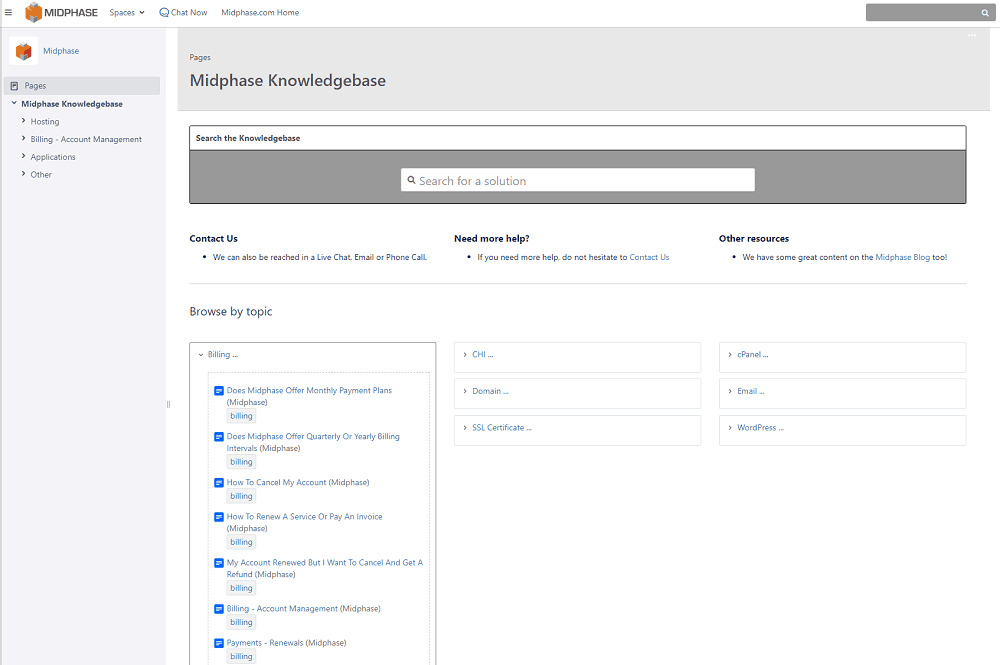Image resolution: width=1000 pixels, height=665 pixels.
Task: Click magnifier icon in 'Search for a solution' box
Action: (411, 180)
